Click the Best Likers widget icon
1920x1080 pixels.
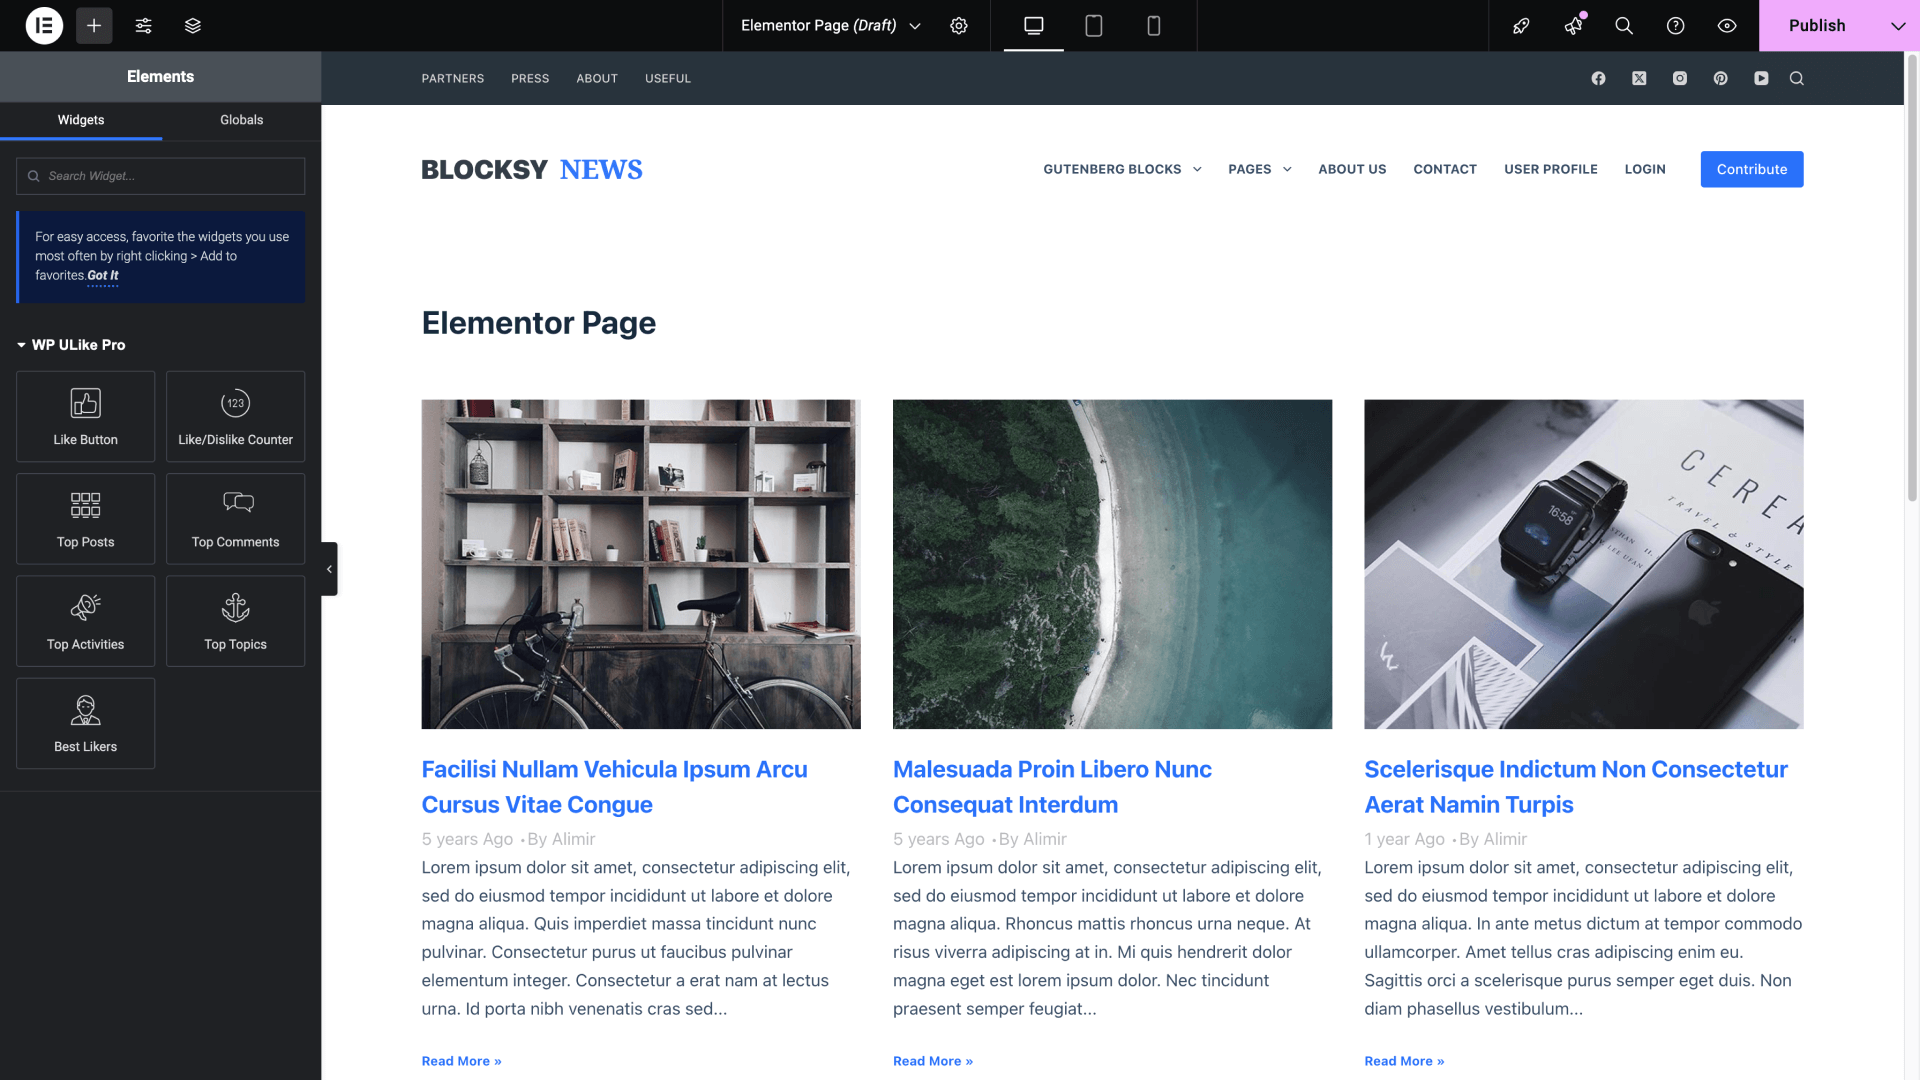point(84,721)
